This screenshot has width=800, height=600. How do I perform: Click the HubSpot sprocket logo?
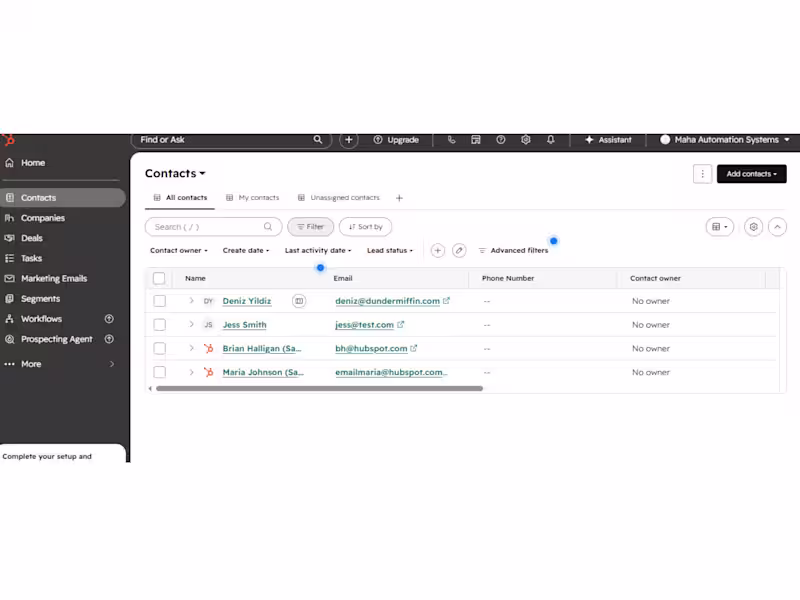click(x=8, y=139)
